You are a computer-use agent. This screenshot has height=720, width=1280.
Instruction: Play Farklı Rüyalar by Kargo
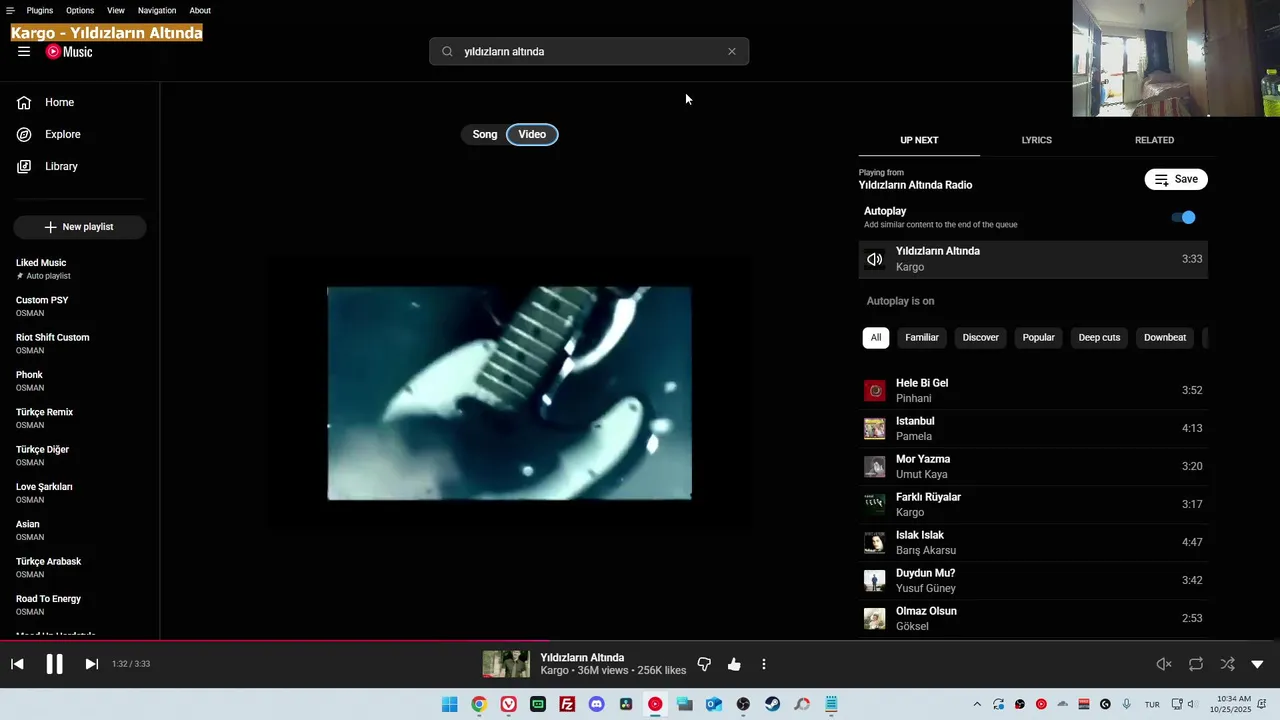coord(1033,504)
